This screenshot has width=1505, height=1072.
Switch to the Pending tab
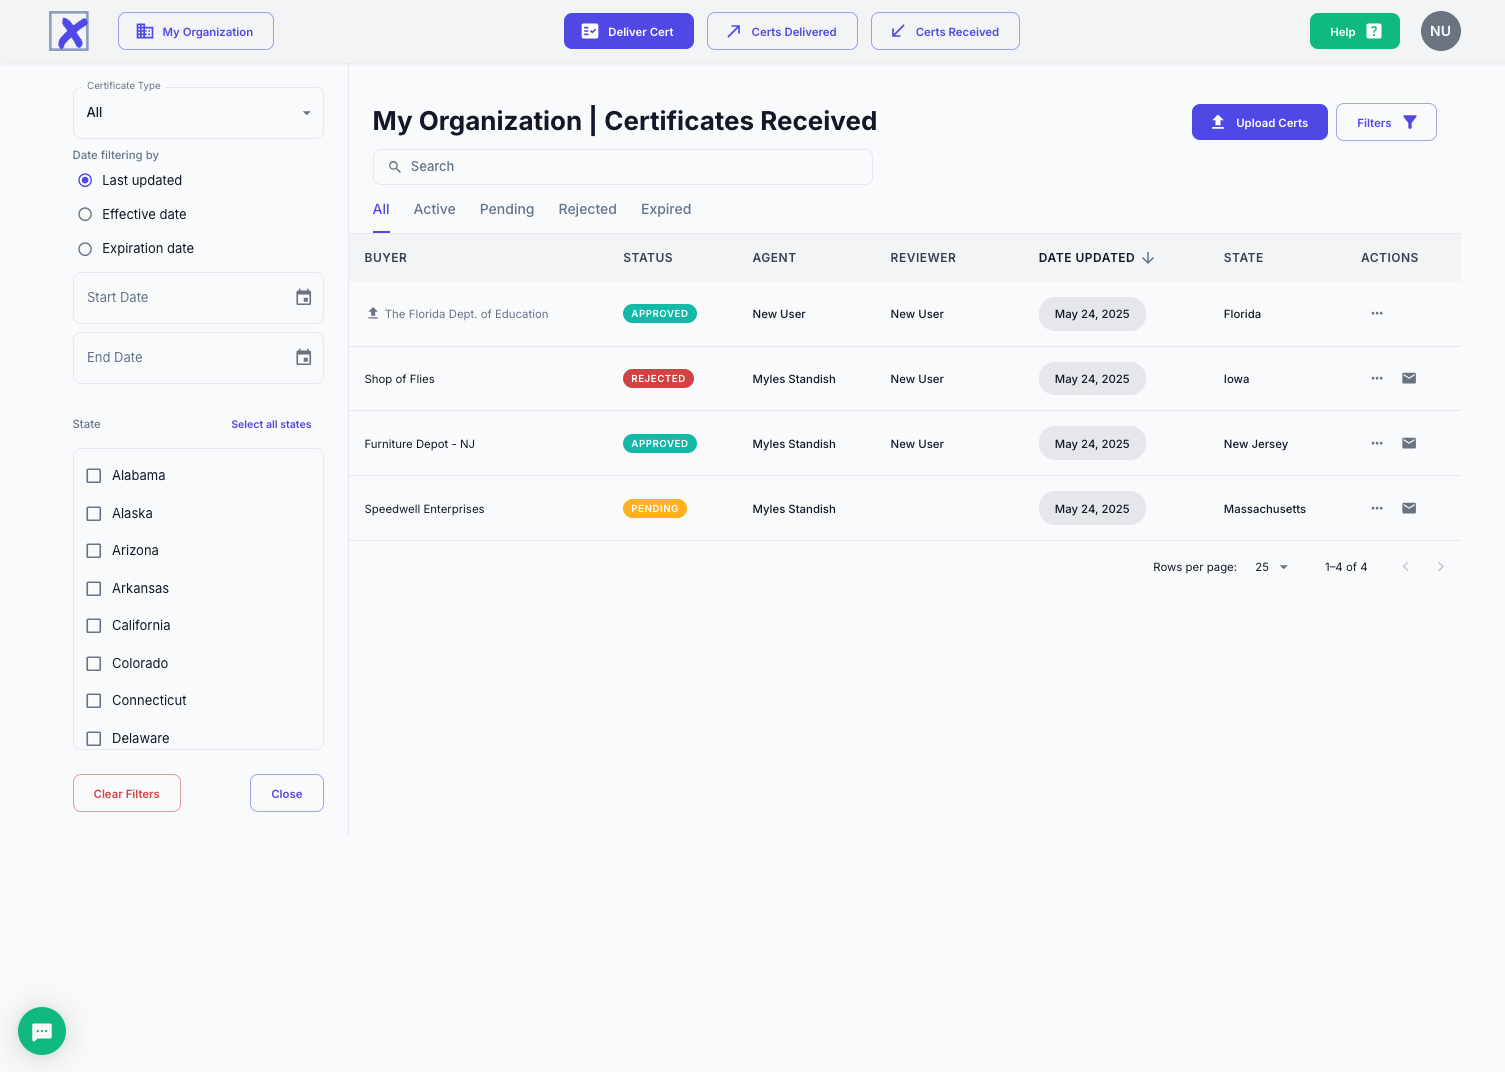506,209
